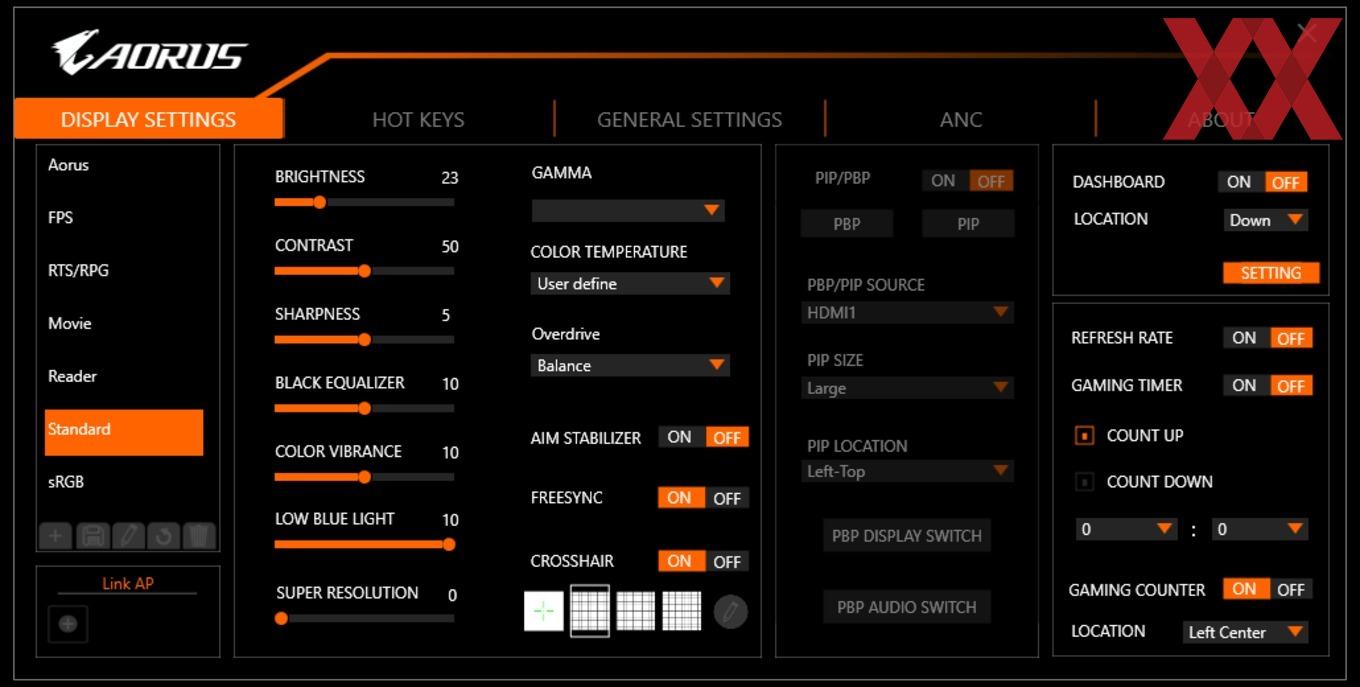Viewport: 1360px width, 687px height.
Task: Adjust the SUPER RESOLUTION slider
Action: click(x=364, y=618)
